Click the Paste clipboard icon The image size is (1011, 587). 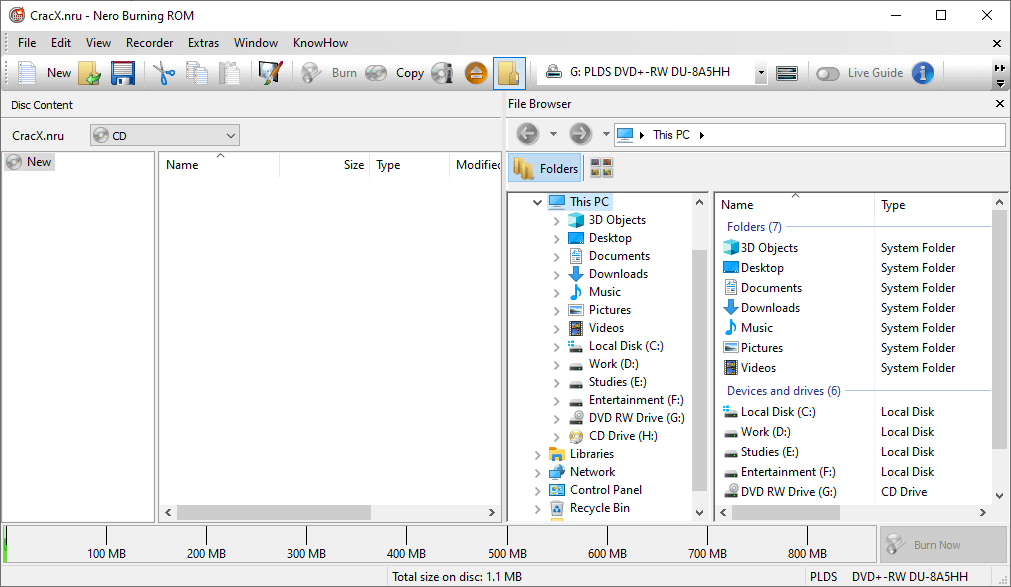(229, 73)
